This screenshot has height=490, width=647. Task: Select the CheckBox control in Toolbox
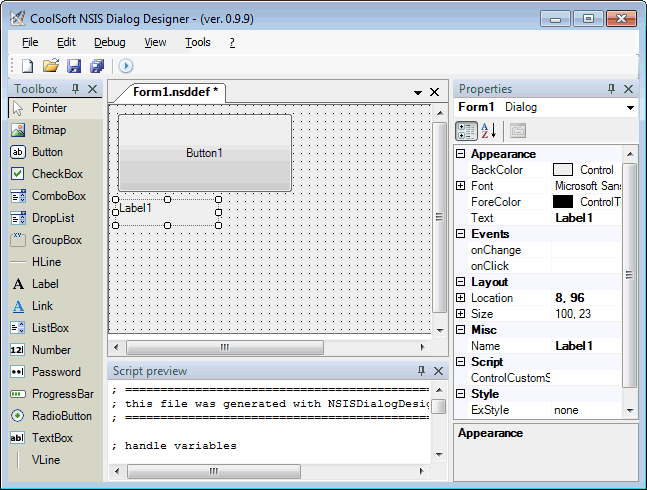[x=56, y=174]
